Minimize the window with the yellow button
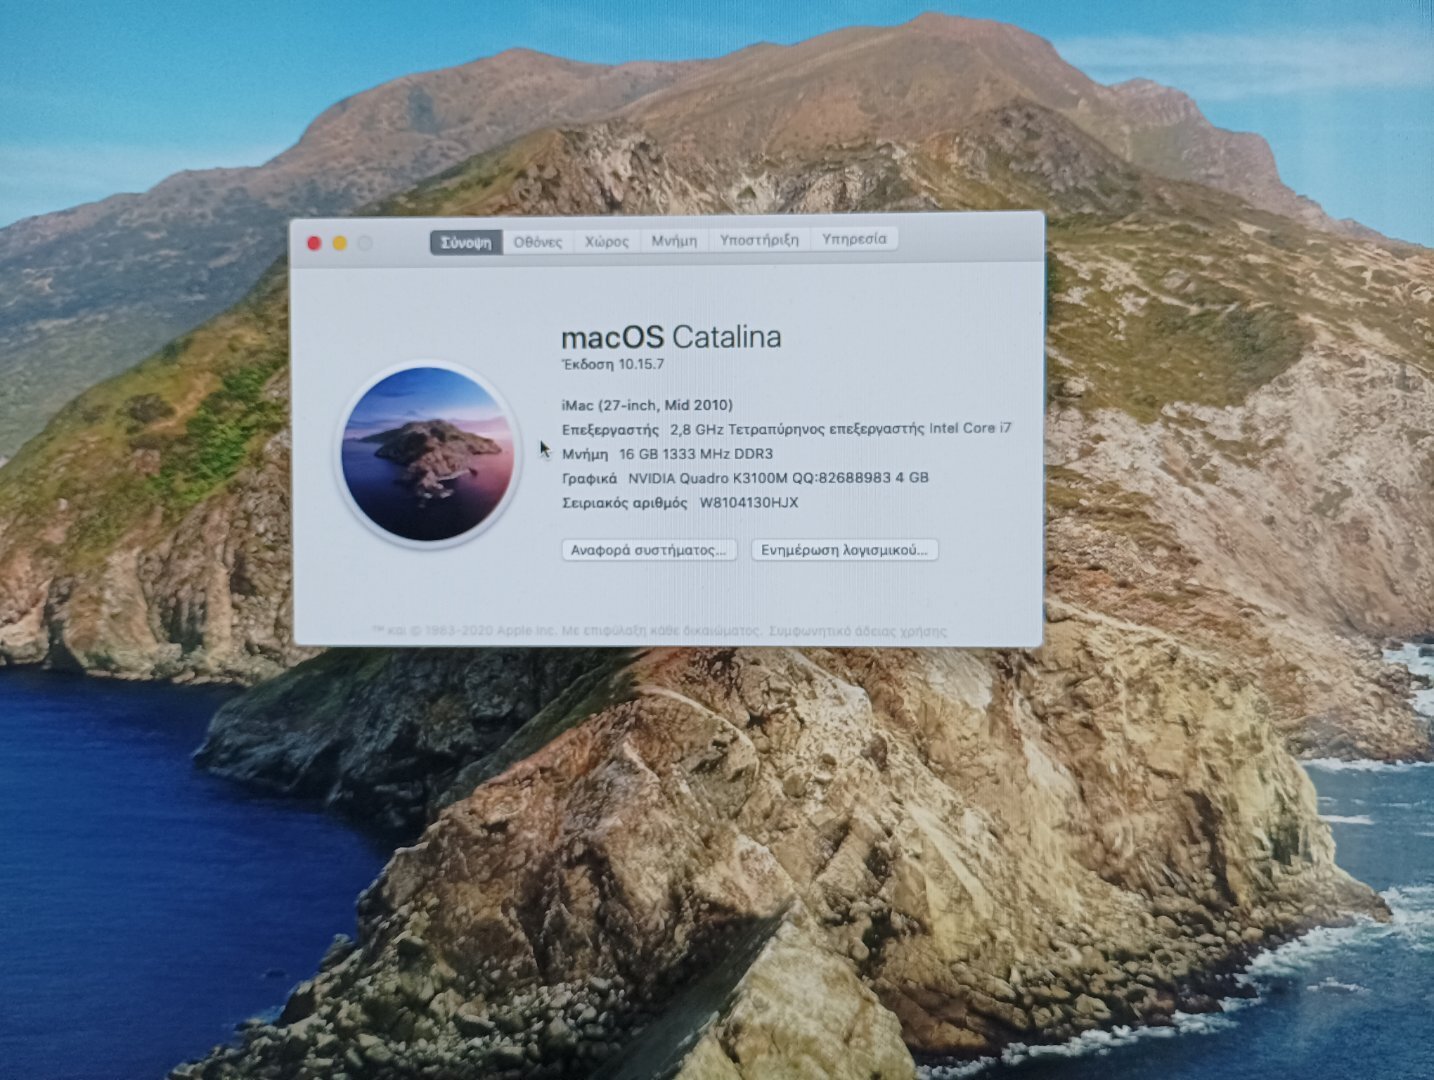The height and width of the screenshot is (1080, 1434). click(340, 243)
